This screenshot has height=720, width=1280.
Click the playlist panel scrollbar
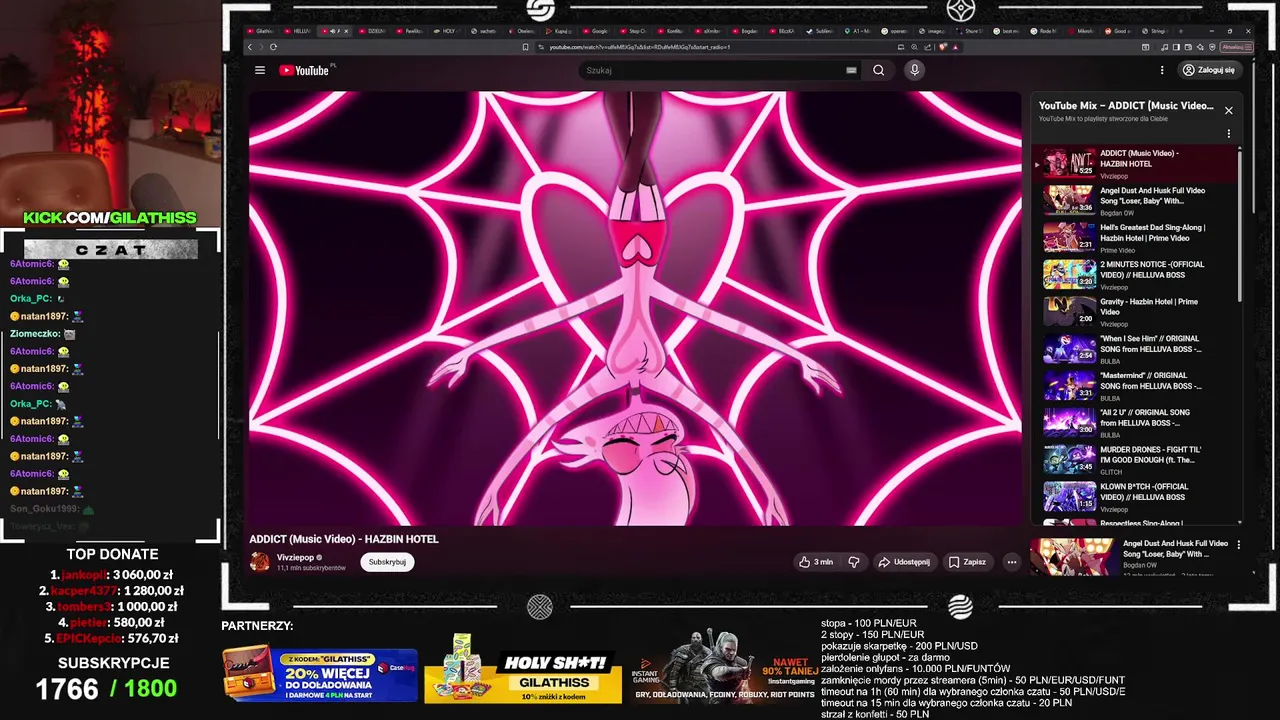point(1240,225)
